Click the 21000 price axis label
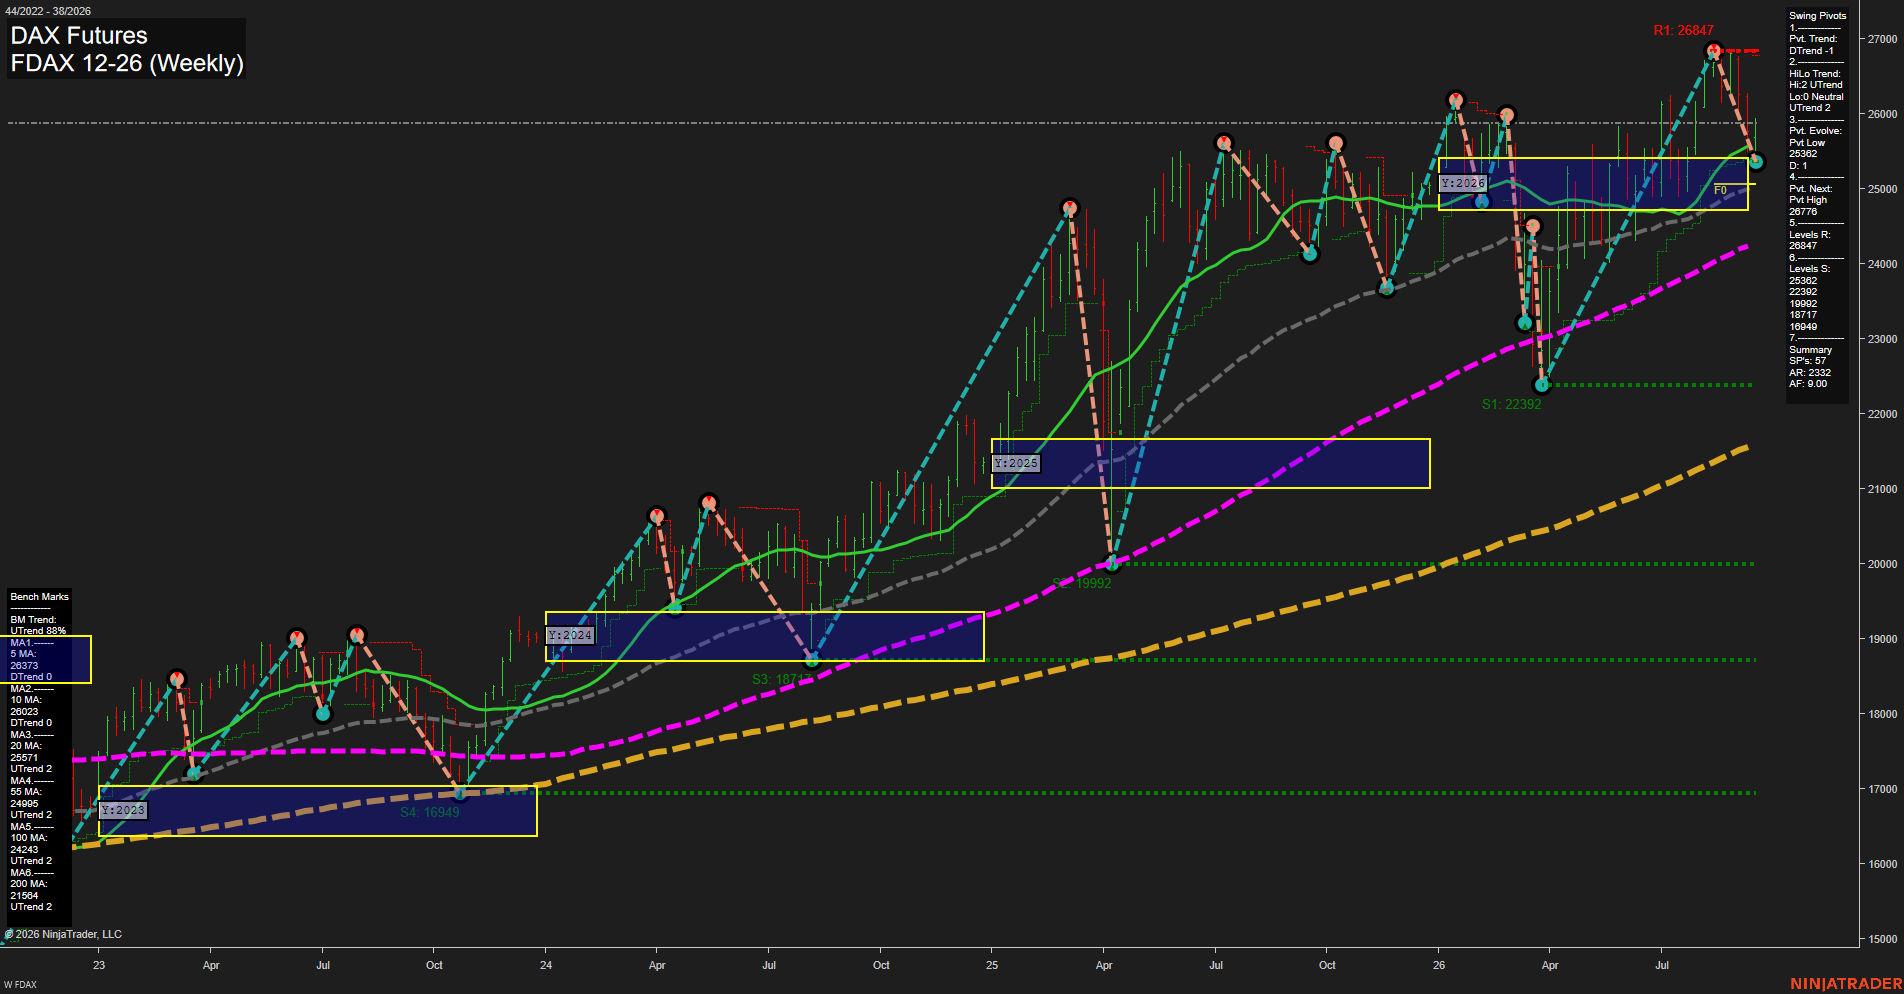This screenshot has width=1904, height=994. (x=1882, y=489)
